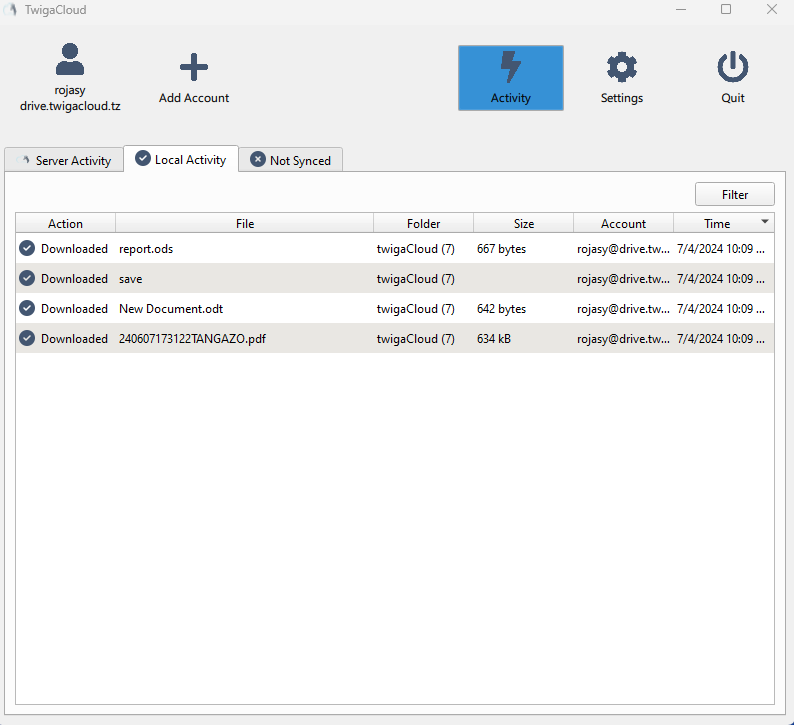The width and height of the screenshot is (794, 725).
Task: Click twigaCloud (7) folder in TANGAZO.pdf row
Action: point(416,339)
